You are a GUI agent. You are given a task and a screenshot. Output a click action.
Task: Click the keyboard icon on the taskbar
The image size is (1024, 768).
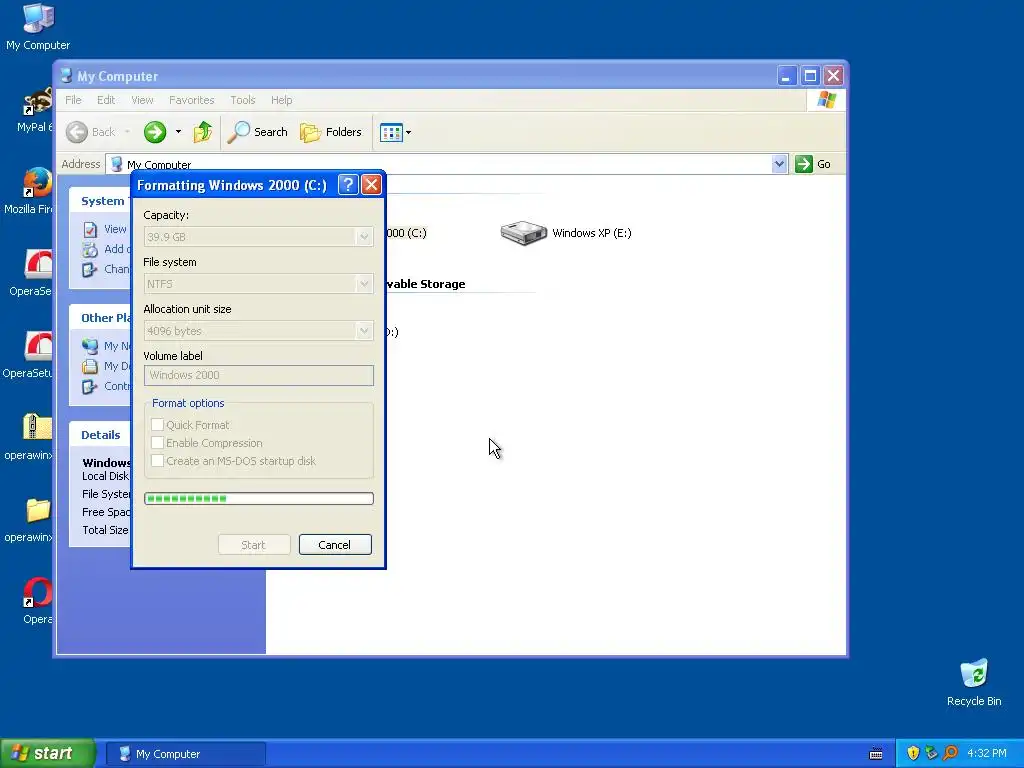click(876, 754)
